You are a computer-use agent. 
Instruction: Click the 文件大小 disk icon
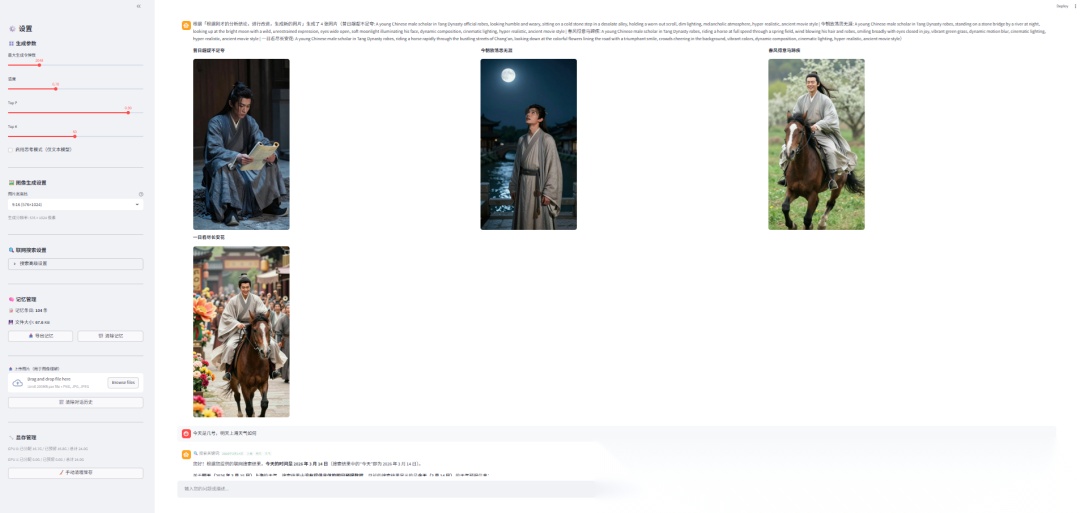click(x=10, y=322)
